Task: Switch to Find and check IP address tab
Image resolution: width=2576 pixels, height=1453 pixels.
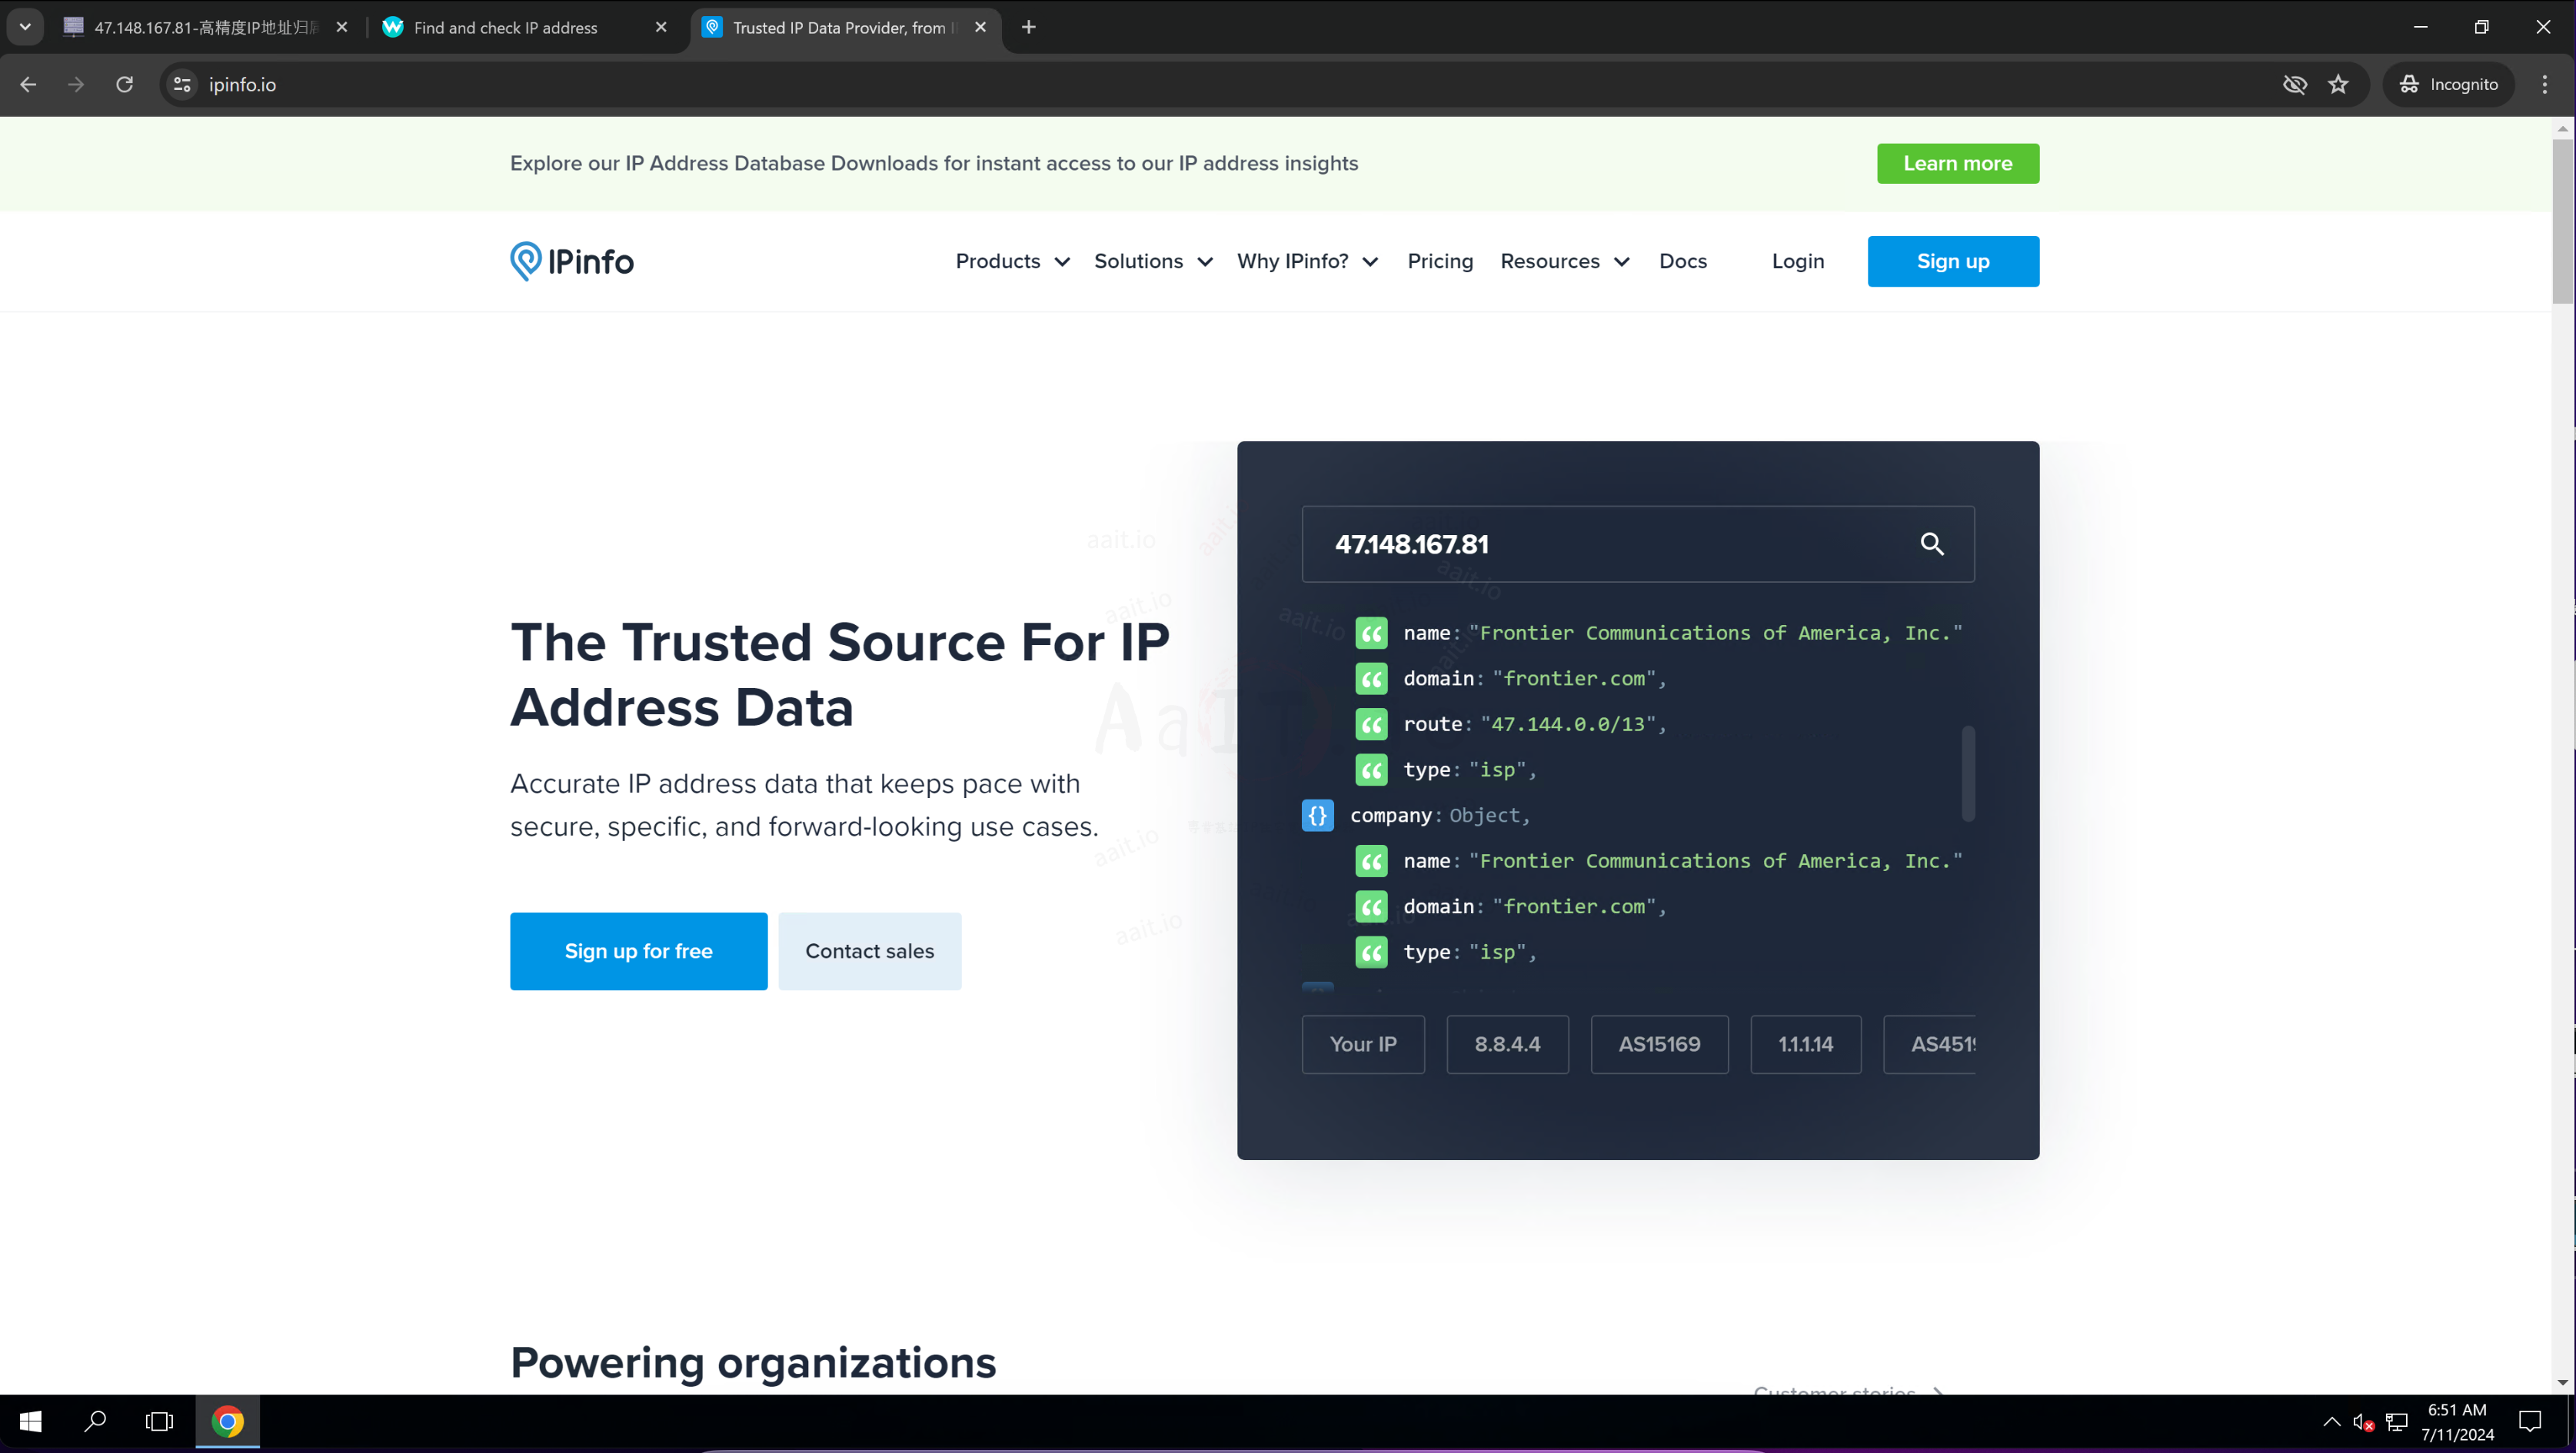Action: (x=525, y=27)
